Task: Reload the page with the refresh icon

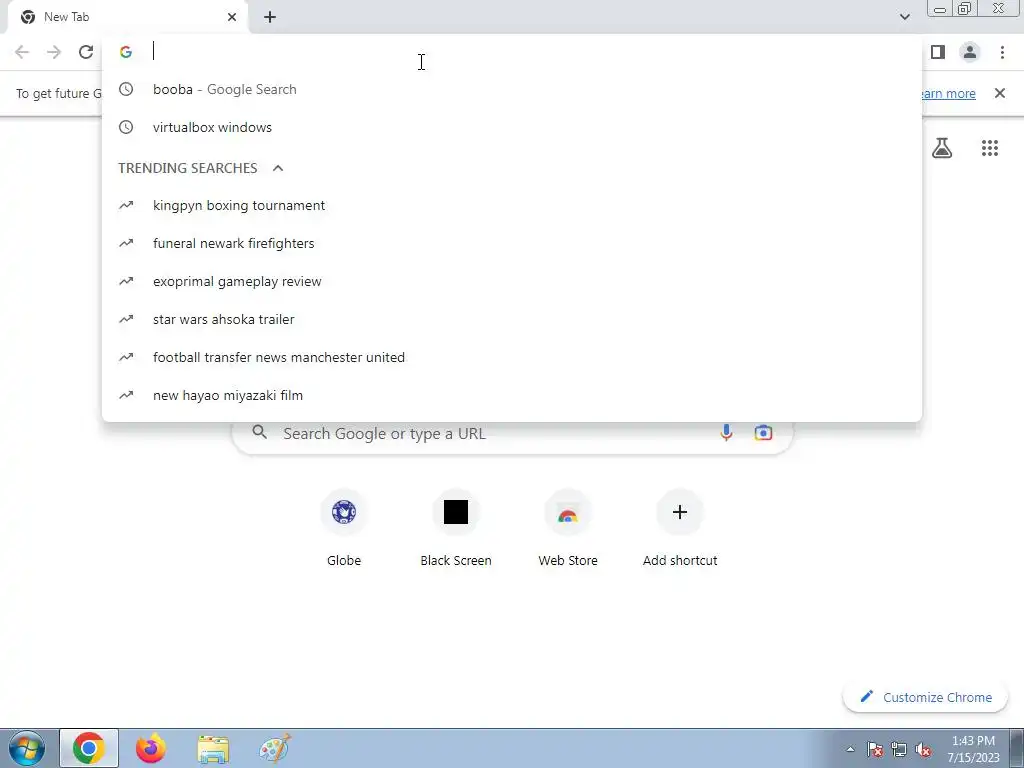Action: point(86,52)
